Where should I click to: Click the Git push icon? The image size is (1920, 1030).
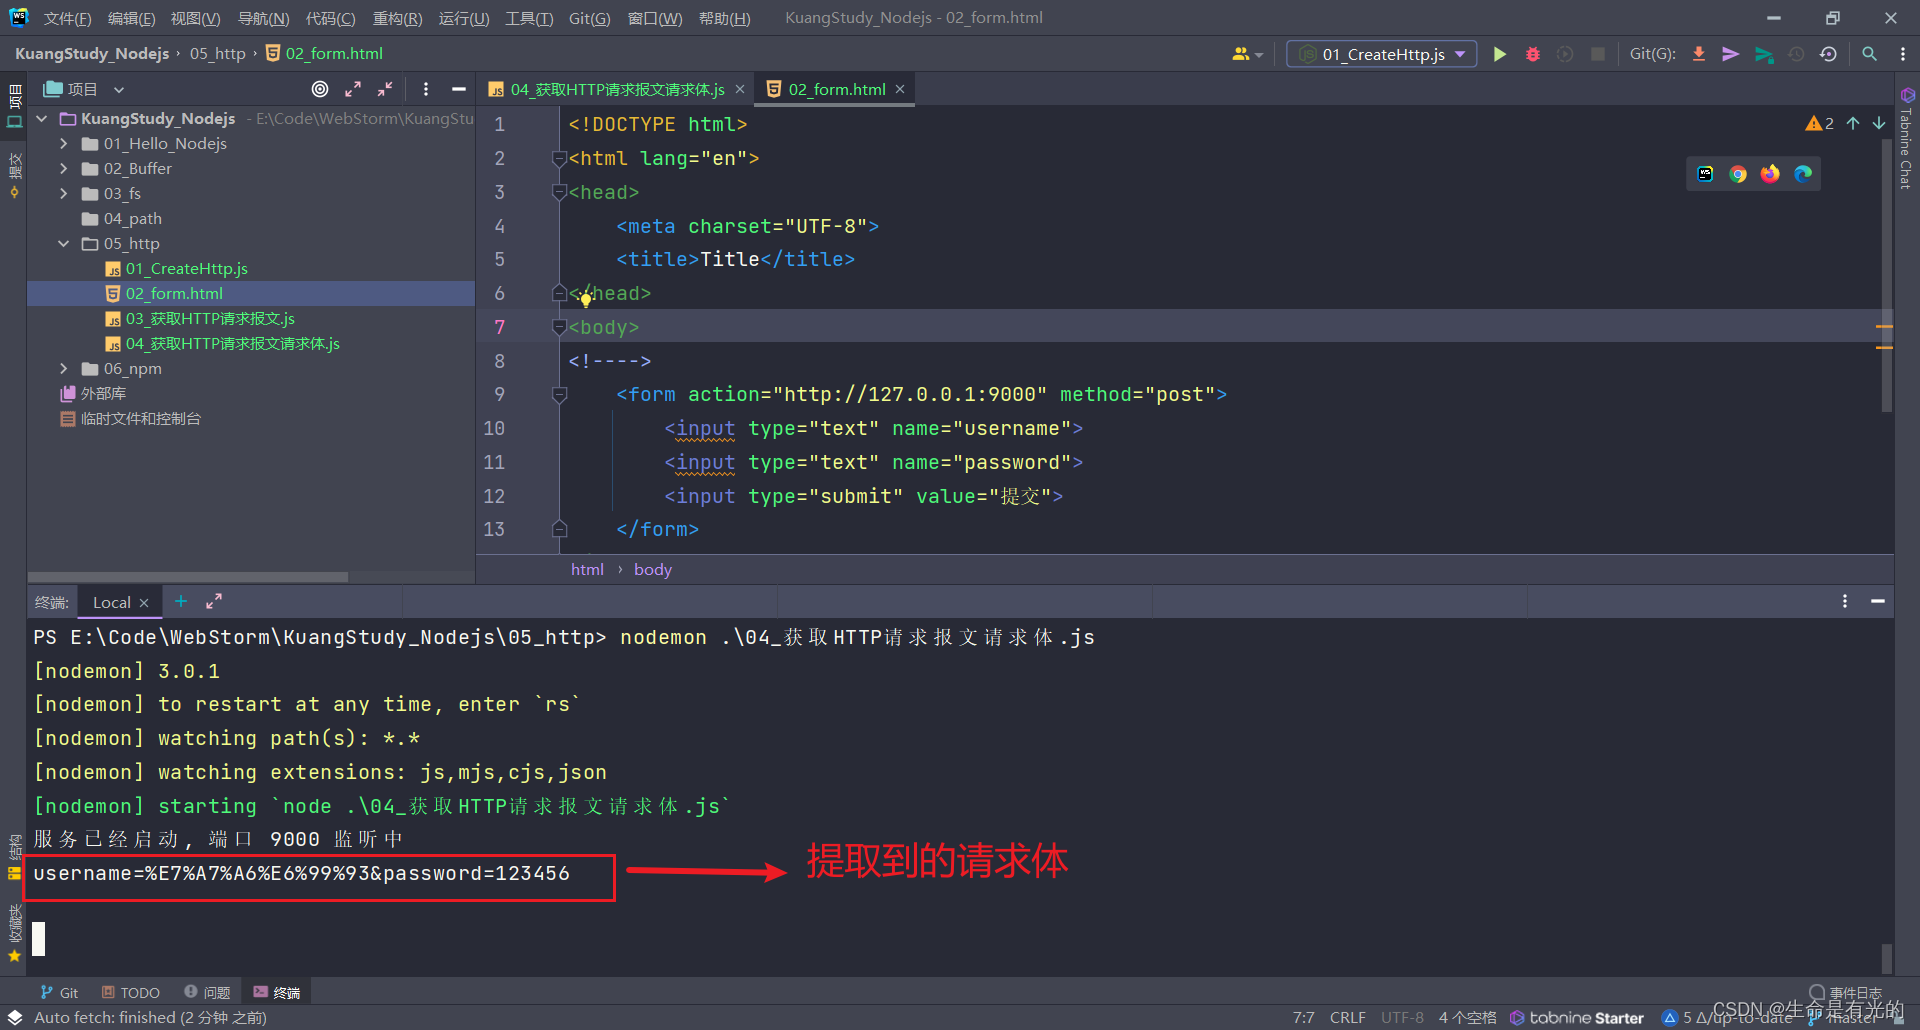(x=1764, y=54)
